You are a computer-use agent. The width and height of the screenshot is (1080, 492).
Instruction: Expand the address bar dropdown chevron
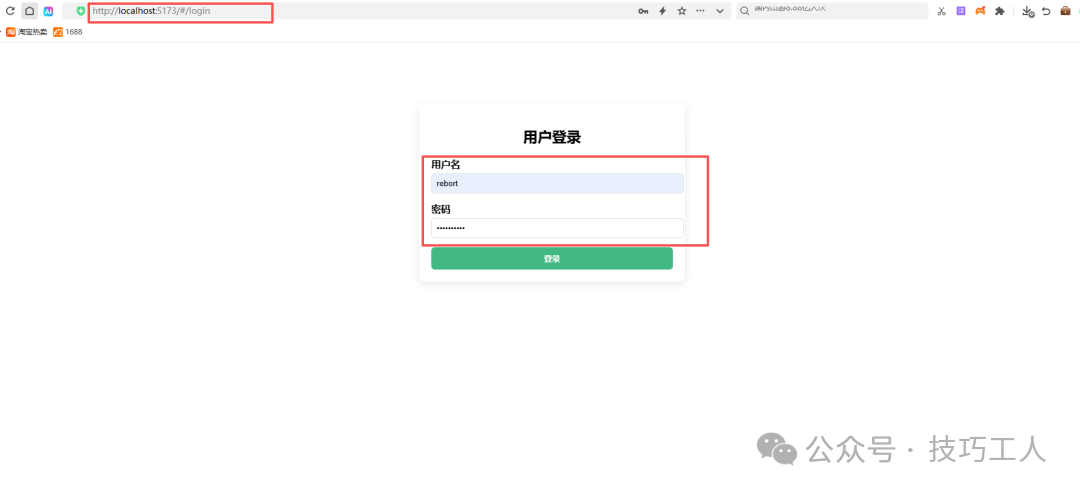point(720,11)
